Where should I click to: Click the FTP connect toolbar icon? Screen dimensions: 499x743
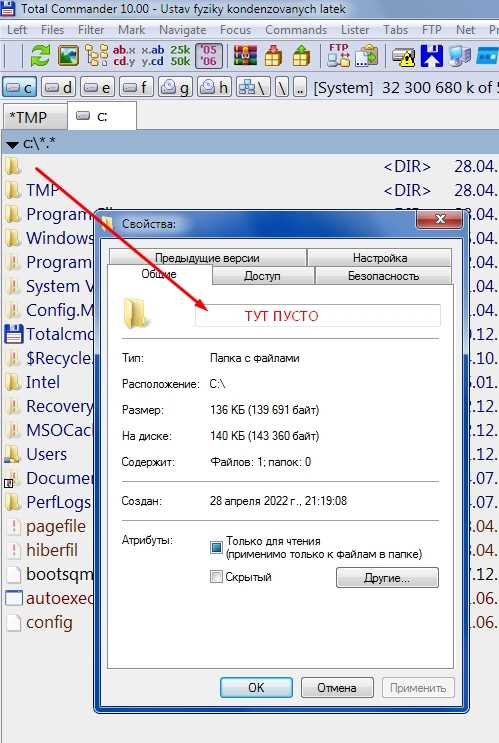click(x=338, y=55)
